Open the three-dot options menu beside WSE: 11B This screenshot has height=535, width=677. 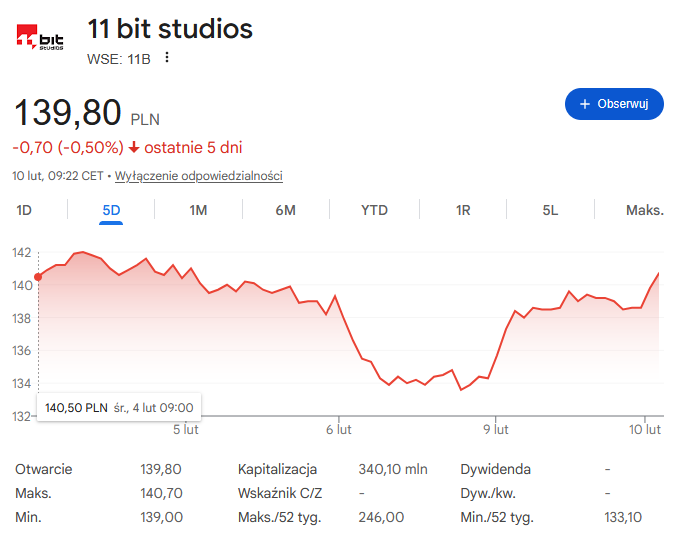(x=167, y=57)
